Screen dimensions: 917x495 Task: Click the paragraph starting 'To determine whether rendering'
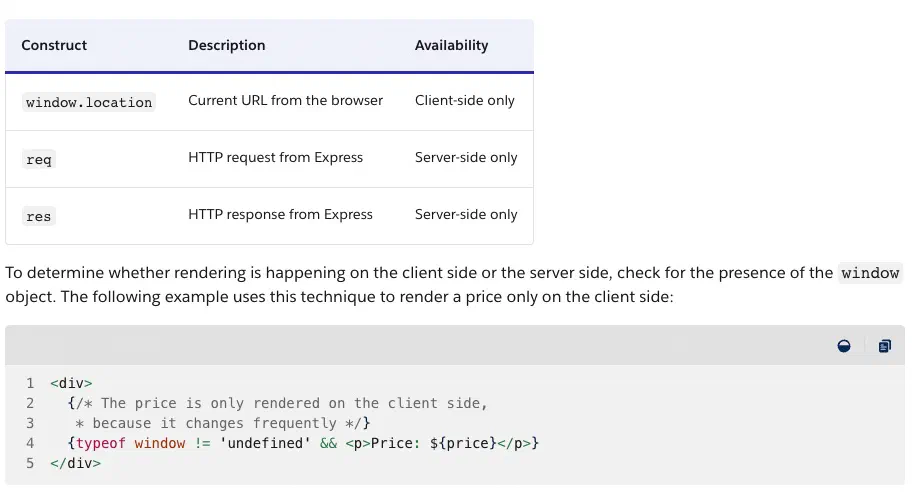[x=454, y=284]
